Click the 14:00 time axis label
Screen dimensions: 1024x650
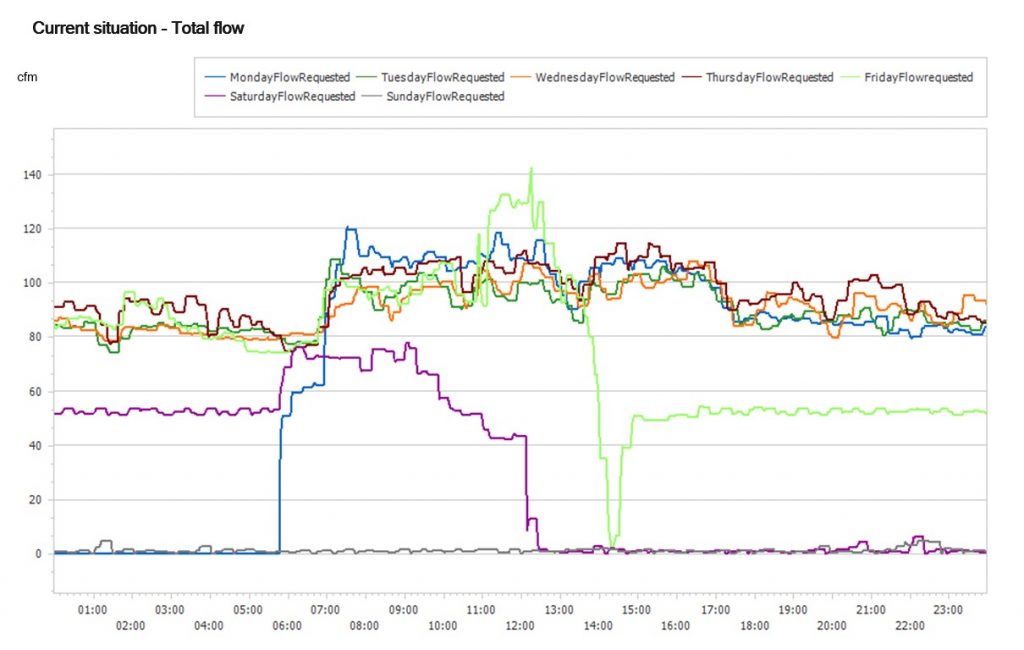click(598, 626)
